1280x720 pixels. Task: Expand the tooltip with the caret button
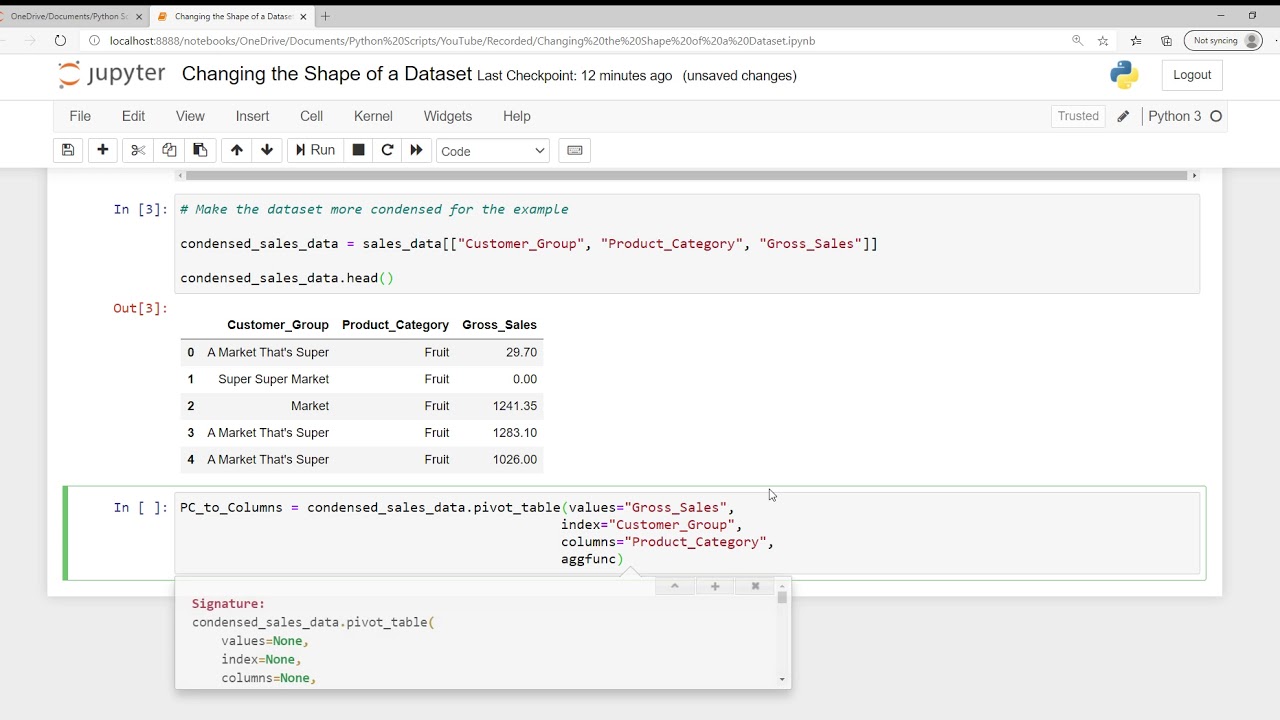click(x=675, y=586)
